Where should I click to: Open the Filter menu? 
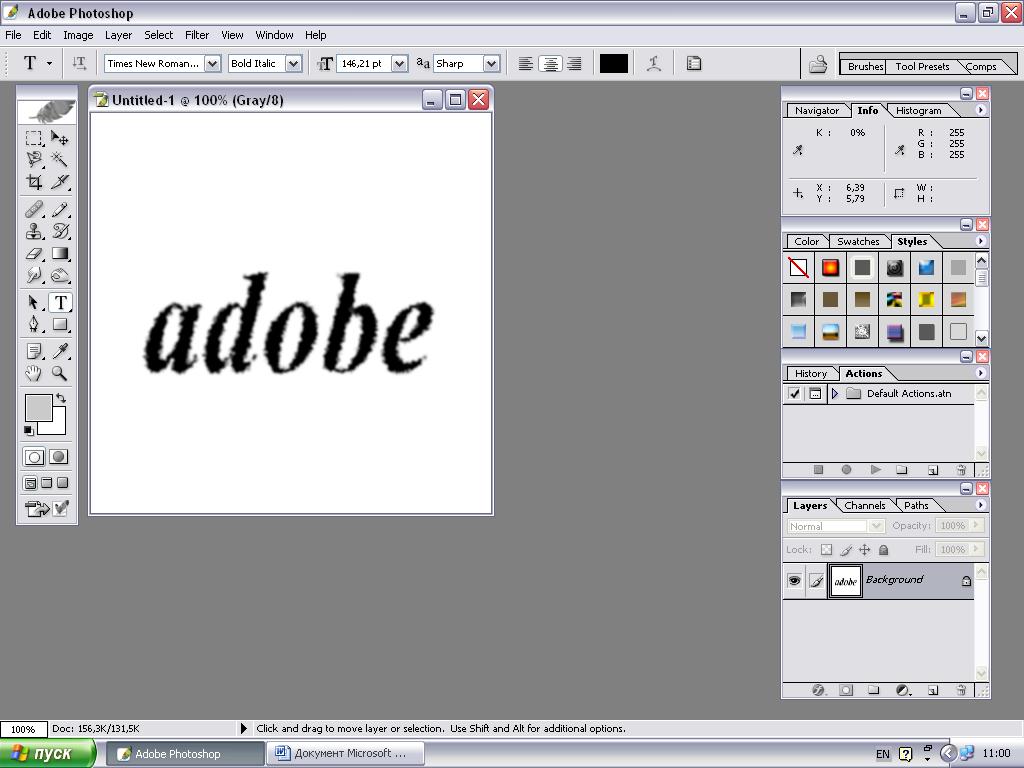pos(197,35)
